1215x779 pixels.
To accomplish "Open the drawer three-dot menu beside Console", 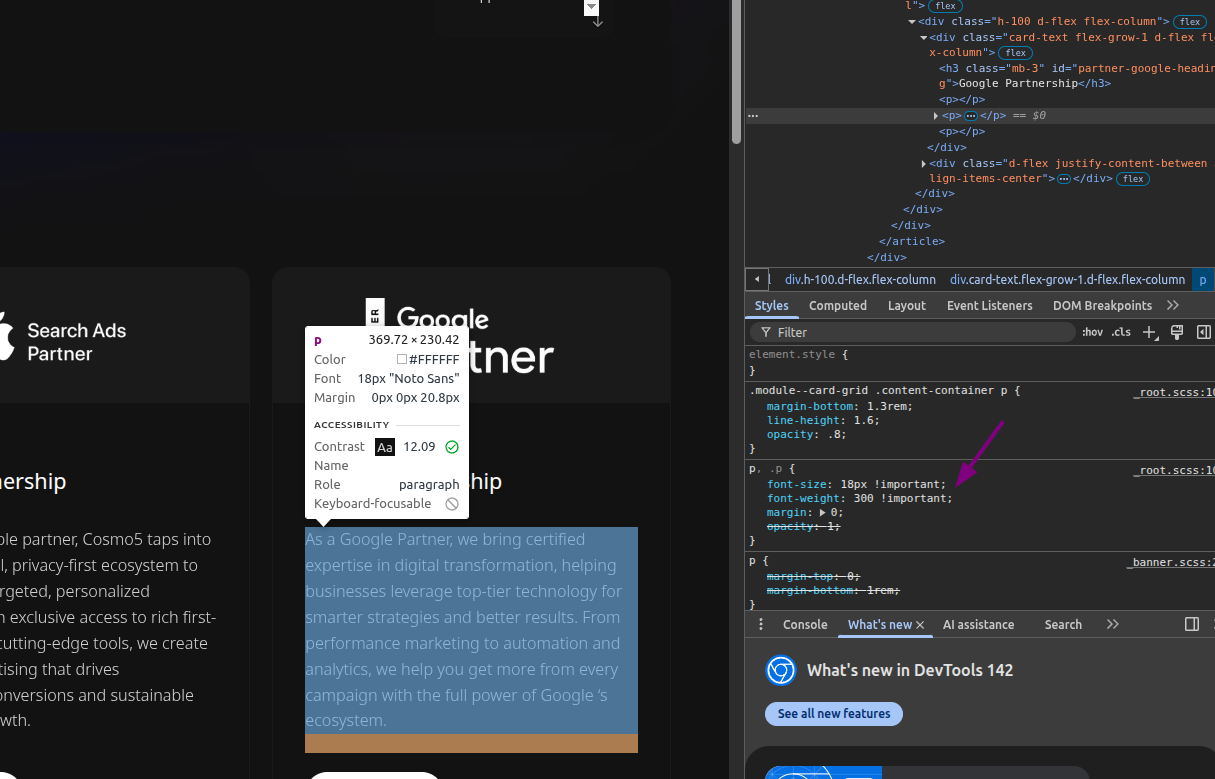I will coord(760,624).
